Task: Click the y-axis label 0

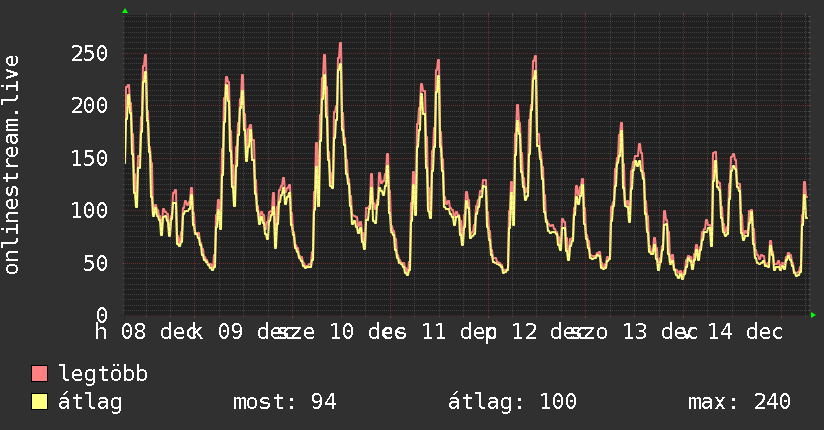Action: pos(102,314)
